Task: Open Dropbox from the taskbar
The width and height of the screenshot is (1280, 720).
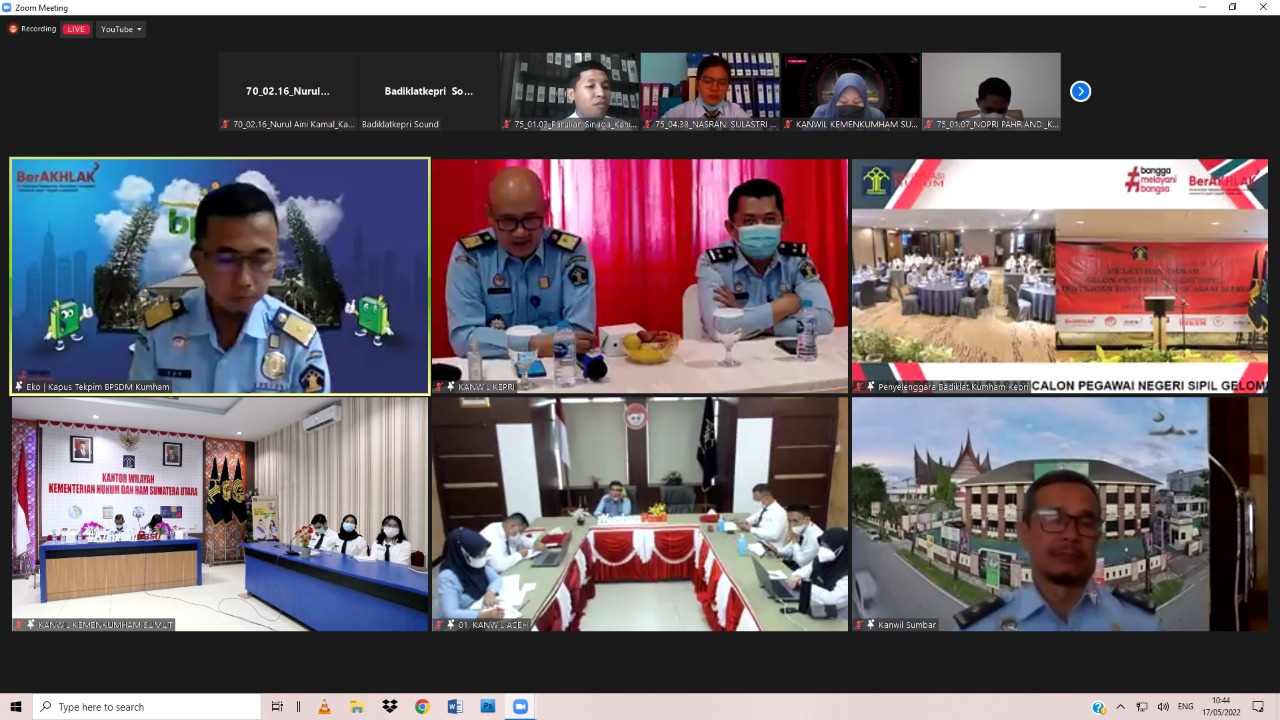Action: point(390,707)
